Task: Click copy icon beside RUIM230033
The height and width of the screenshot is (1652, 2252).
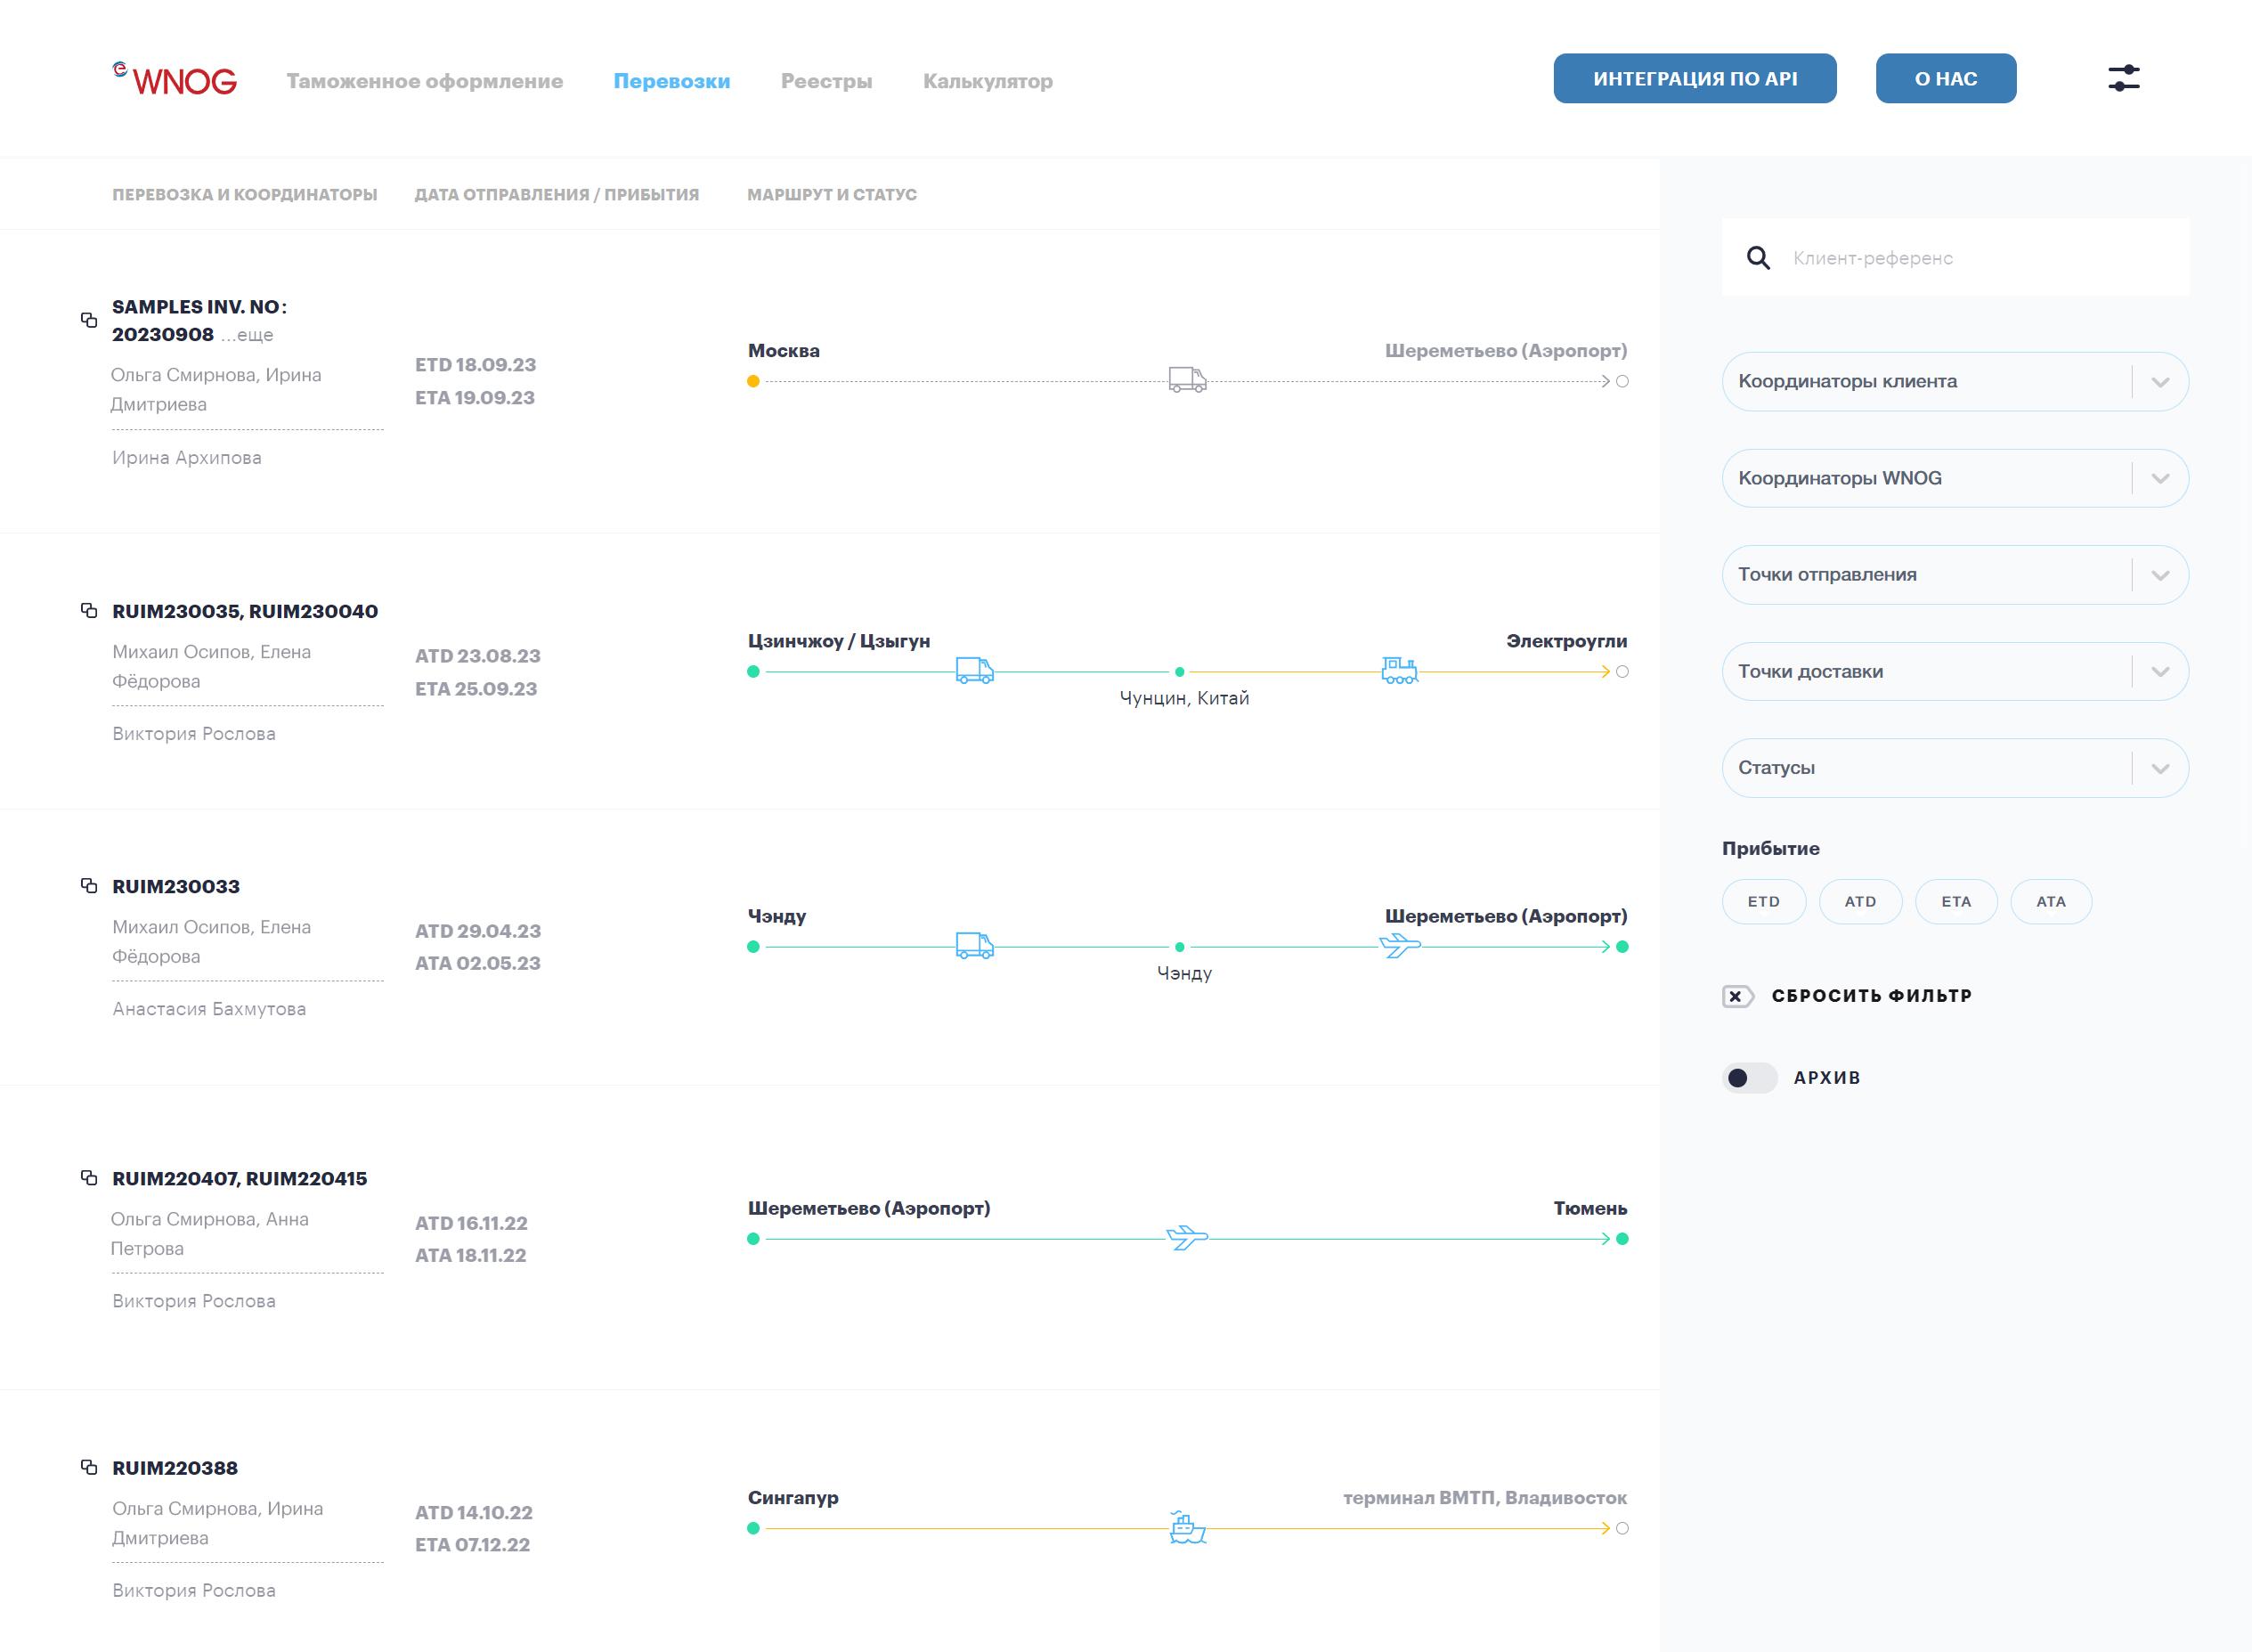Action: (x=89, y=886)
